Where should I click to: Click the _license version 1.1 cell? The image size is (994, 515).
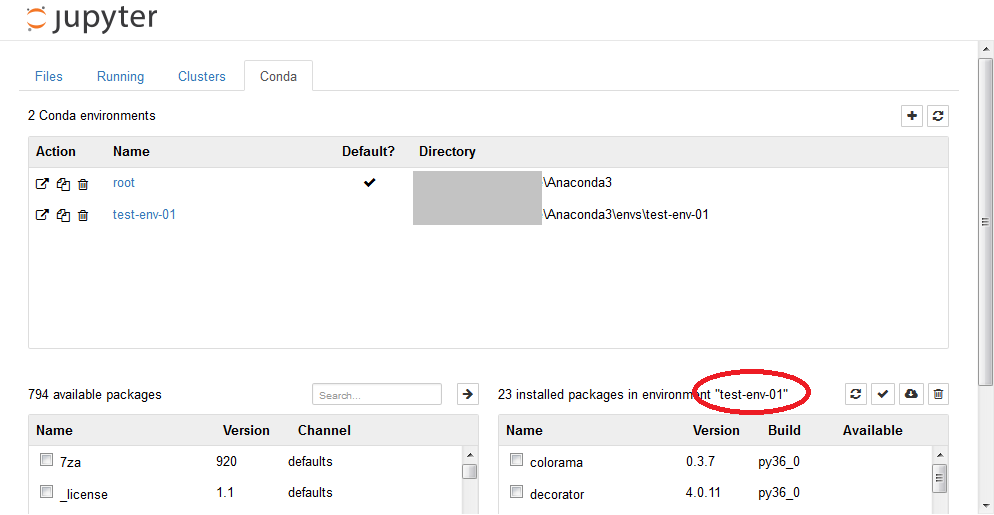[x=223, y=492]
